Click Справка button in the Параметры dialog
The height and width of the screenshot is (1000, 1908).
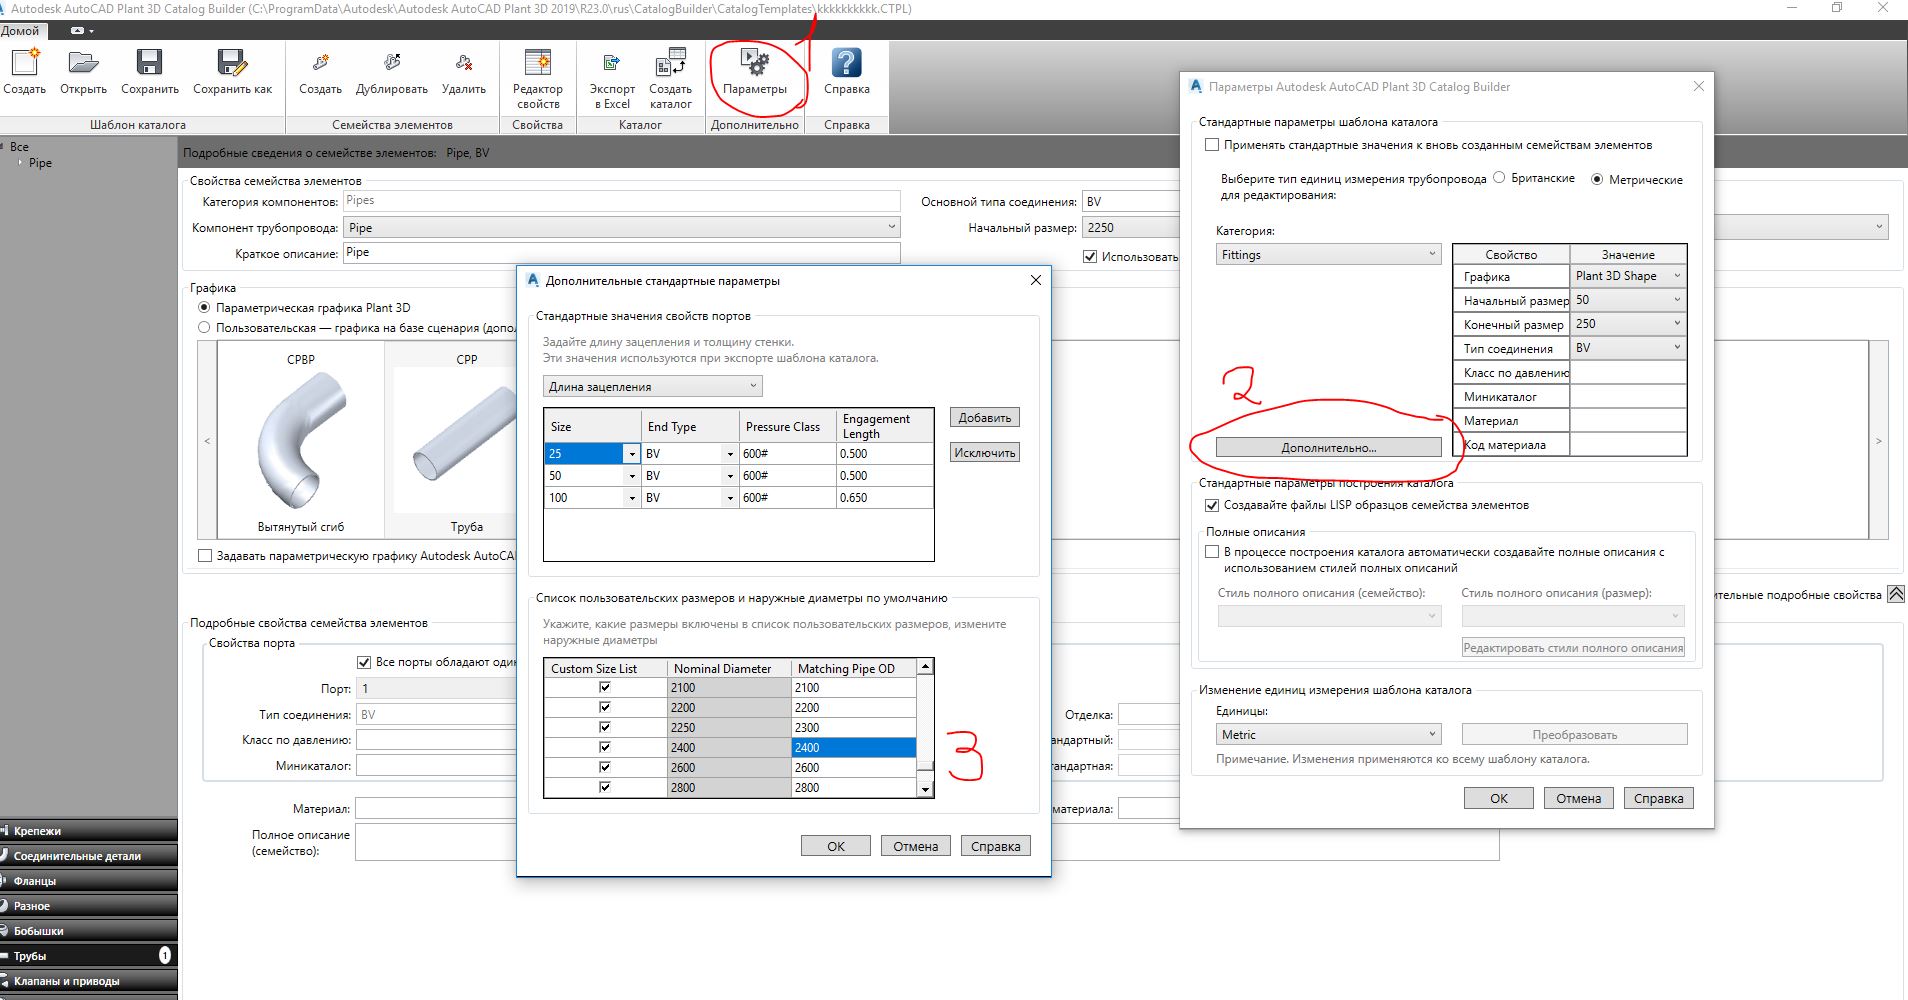1658,798
